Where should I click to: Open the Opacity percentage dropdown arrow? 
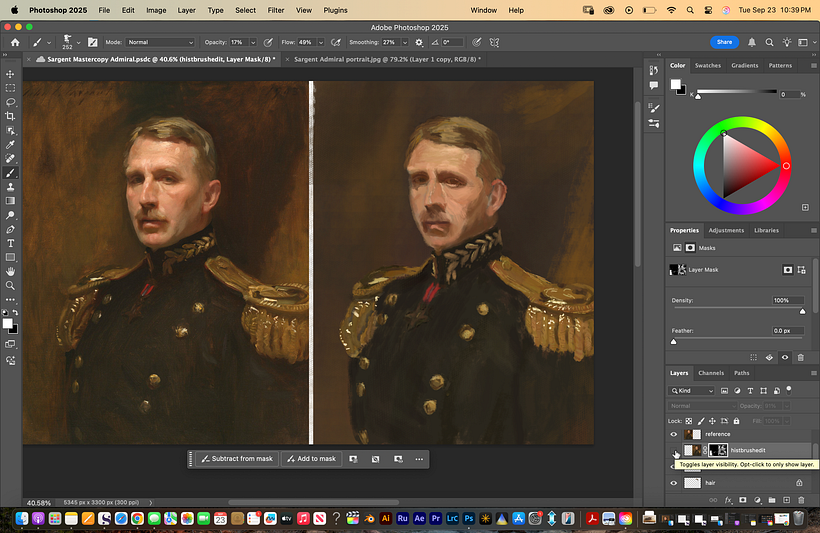pos(253,42)
